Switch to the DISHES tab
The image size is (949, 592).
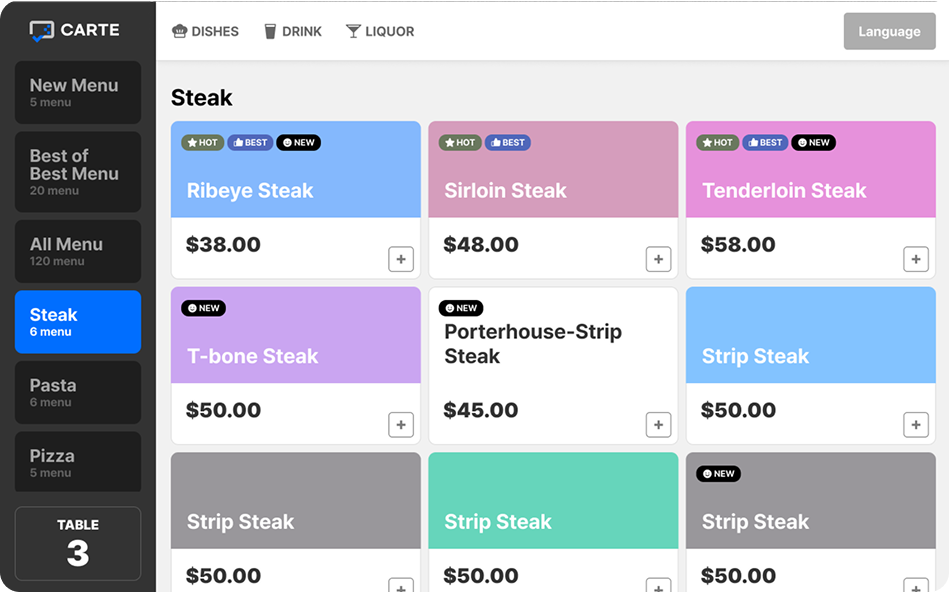click(205, 31)
